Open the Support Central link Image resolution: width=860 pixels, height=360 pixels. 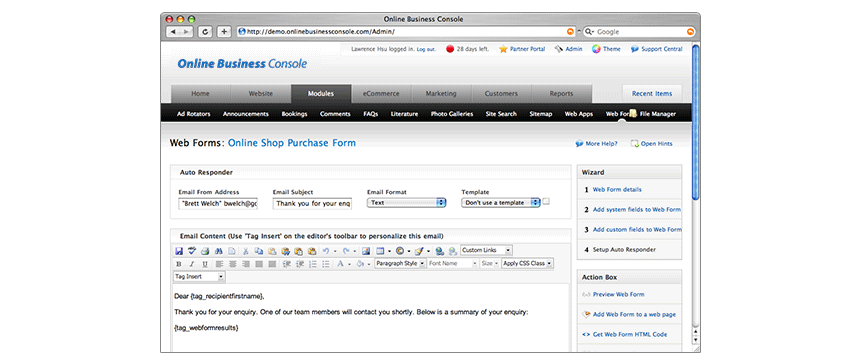(x=657, y=49)
